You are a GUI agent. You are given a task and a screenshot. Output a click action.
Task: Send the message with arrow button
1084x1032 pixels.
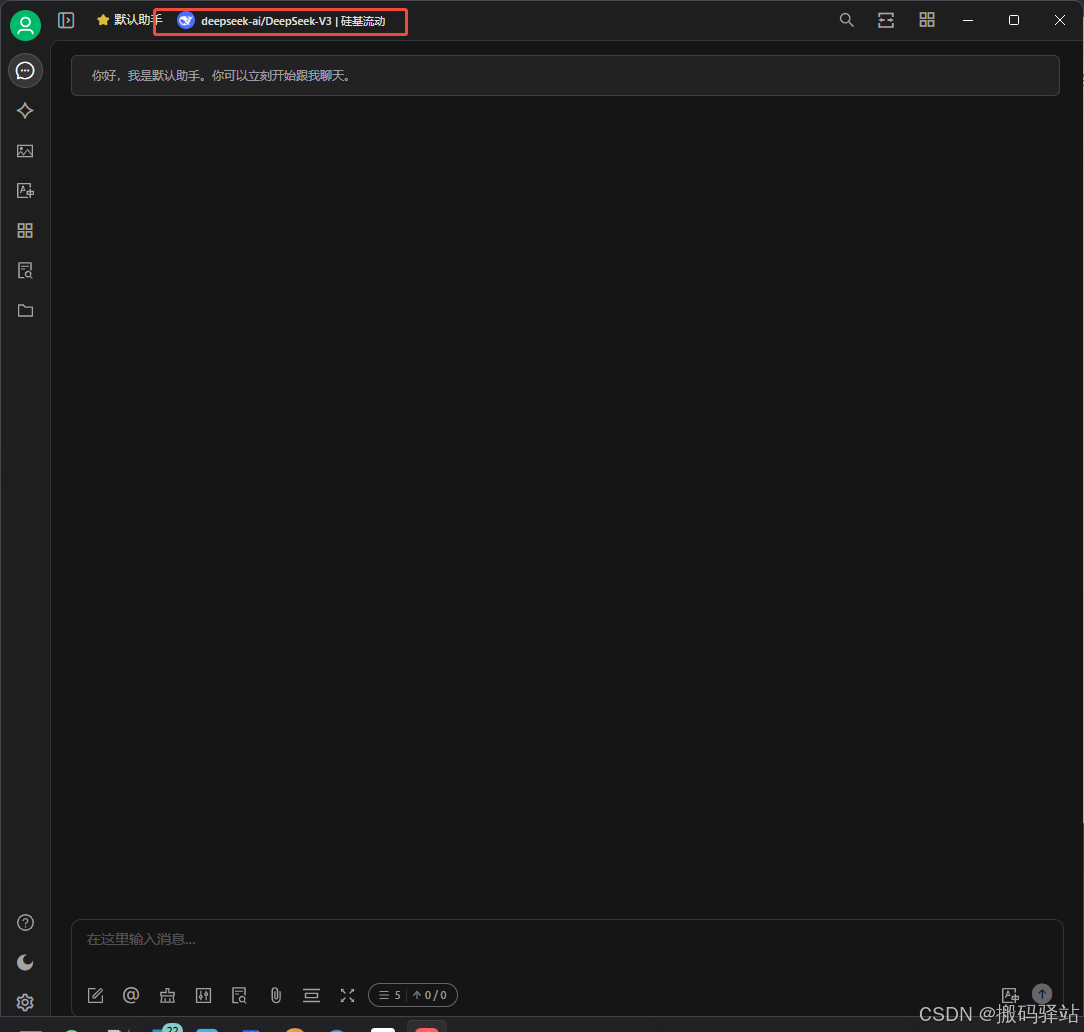pyautogui.click(x=1042, y=994)
